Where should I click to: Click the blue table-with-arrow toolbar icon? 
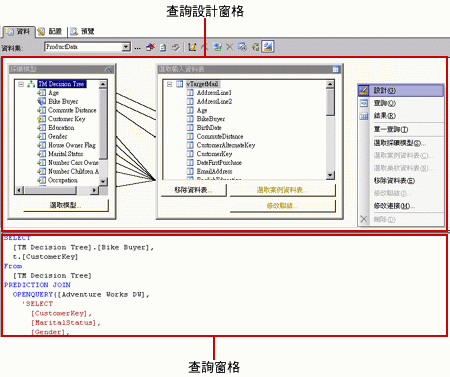[217, 47]
